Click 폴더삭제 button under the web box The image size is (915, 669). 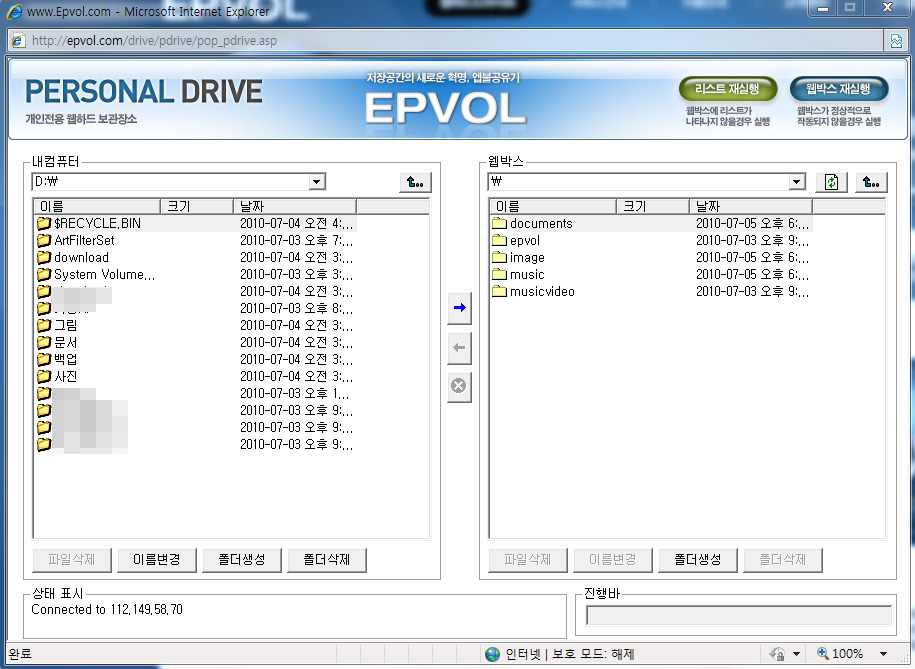pyautogui.click(x=783, y=560)
